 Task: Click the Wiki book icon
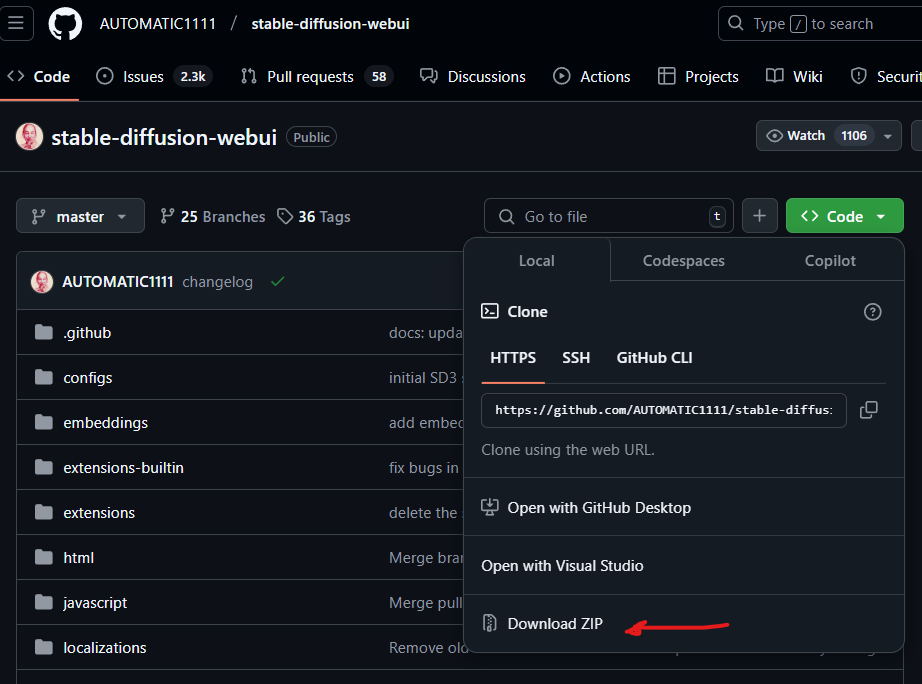click(x=774, y=76)
